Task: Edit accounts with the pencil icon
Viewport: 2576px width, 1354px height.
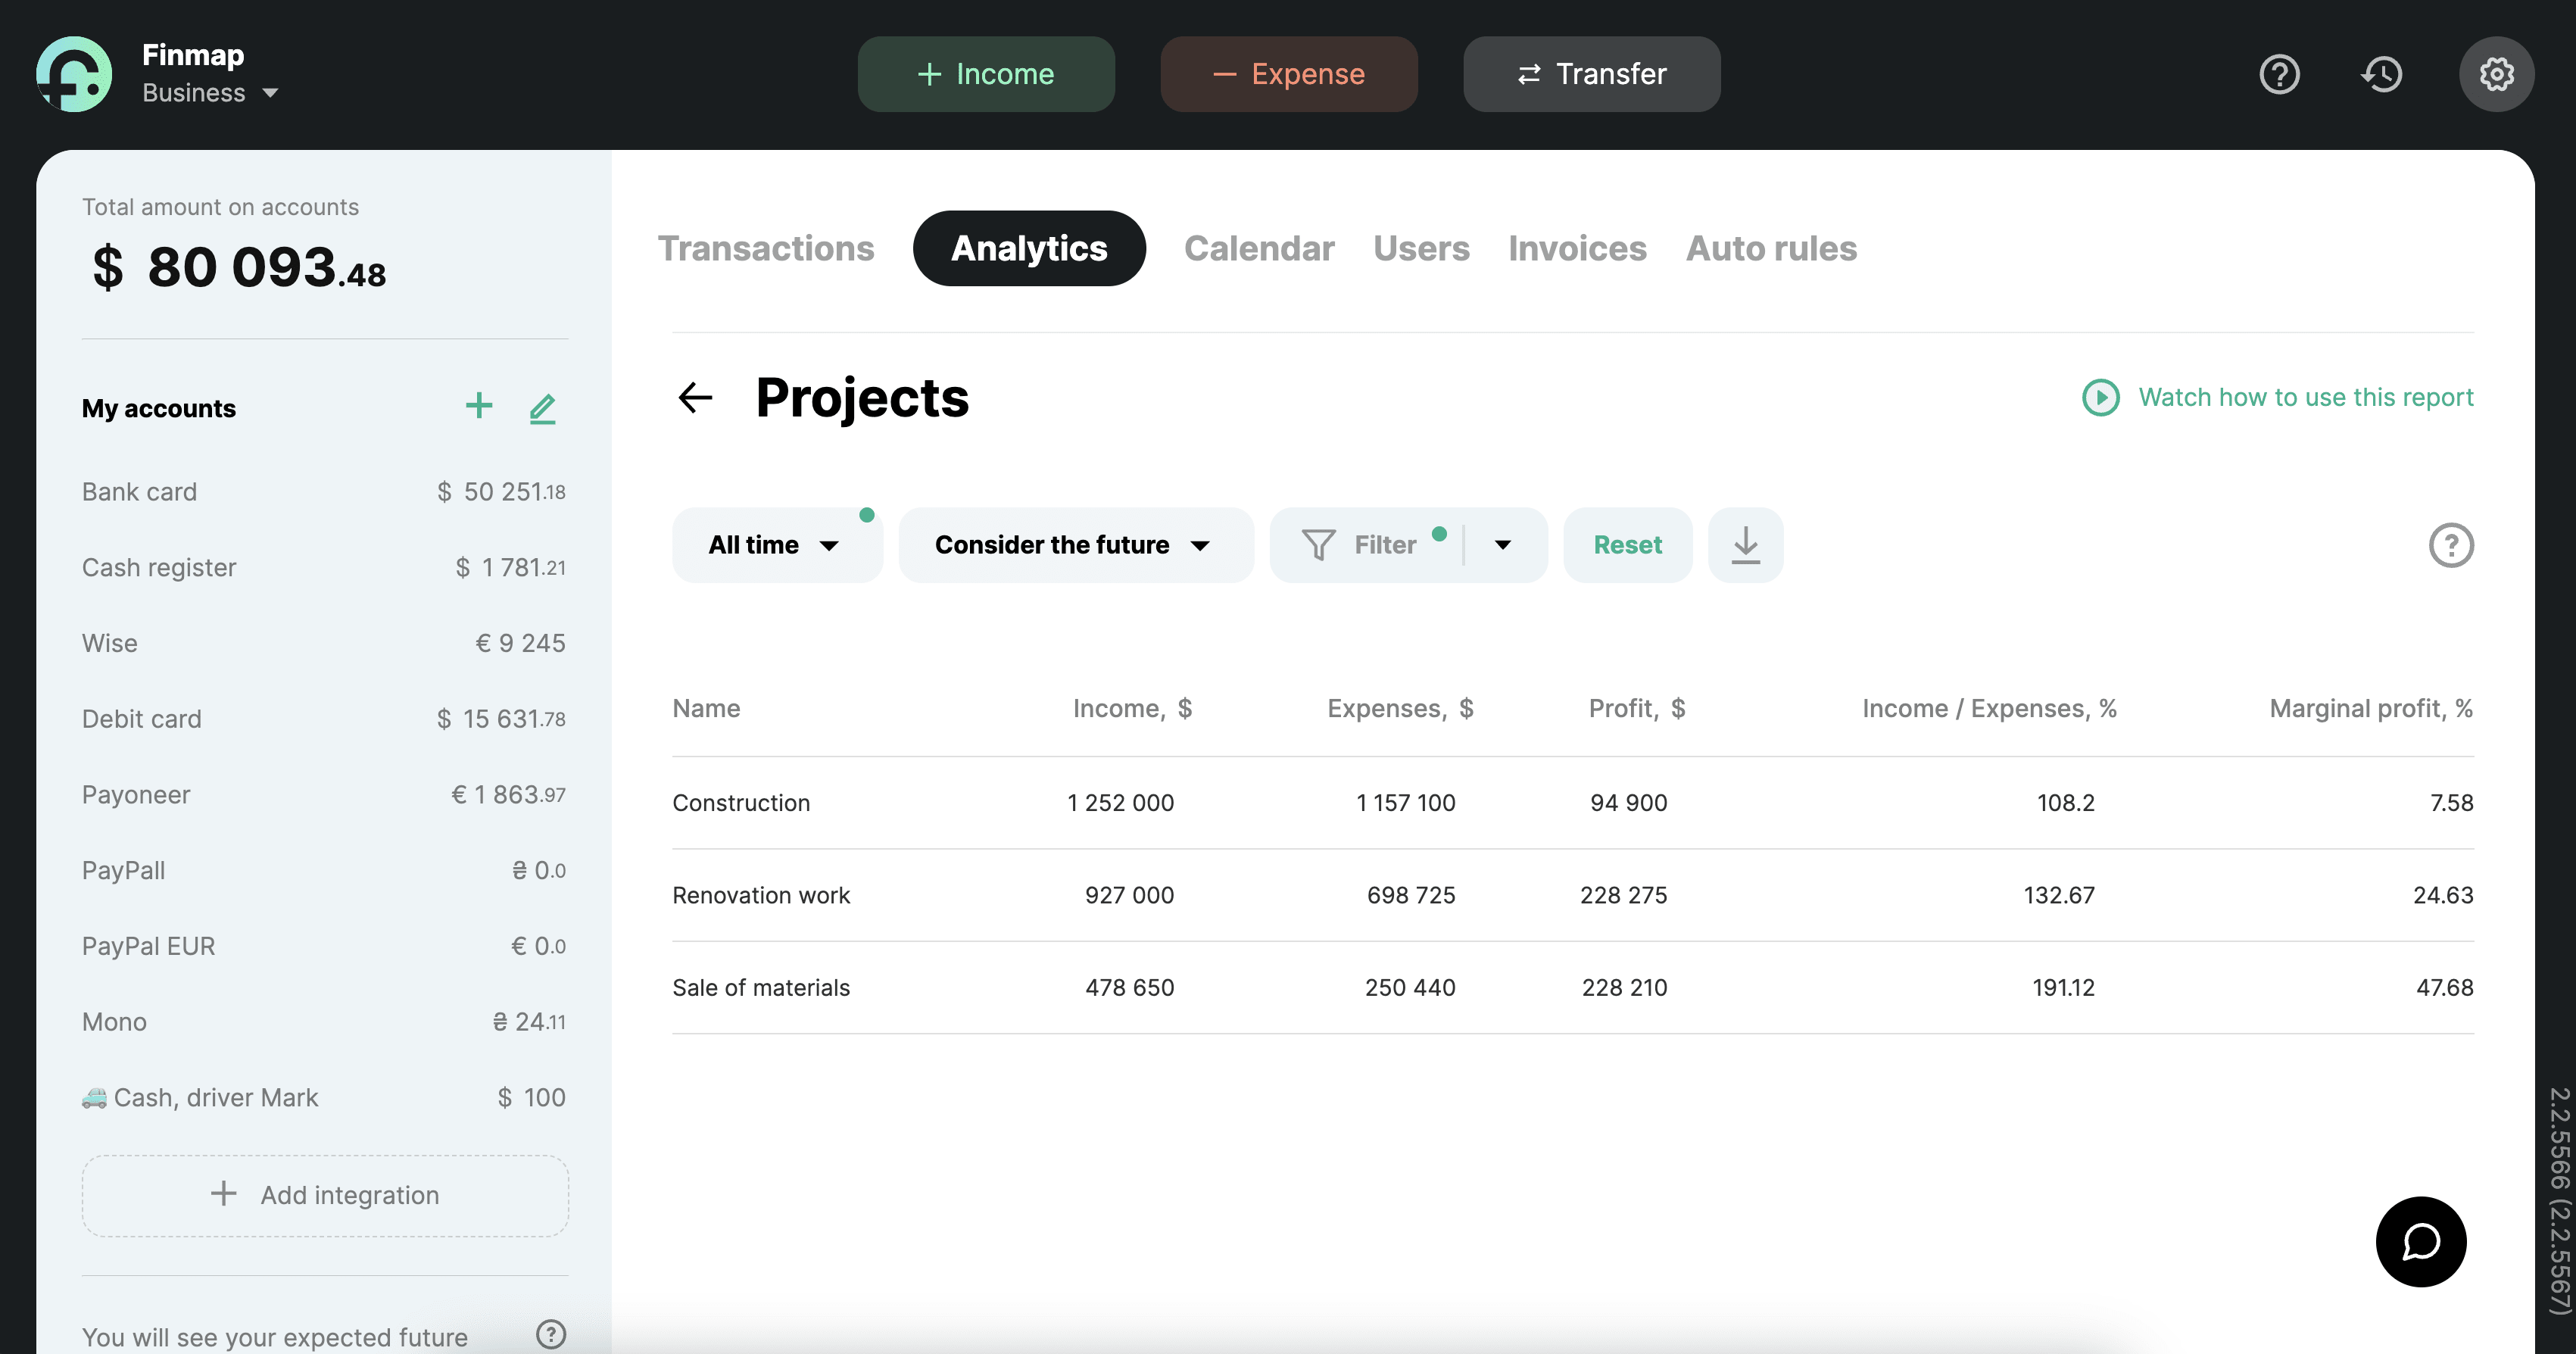Action: point(542,408)
